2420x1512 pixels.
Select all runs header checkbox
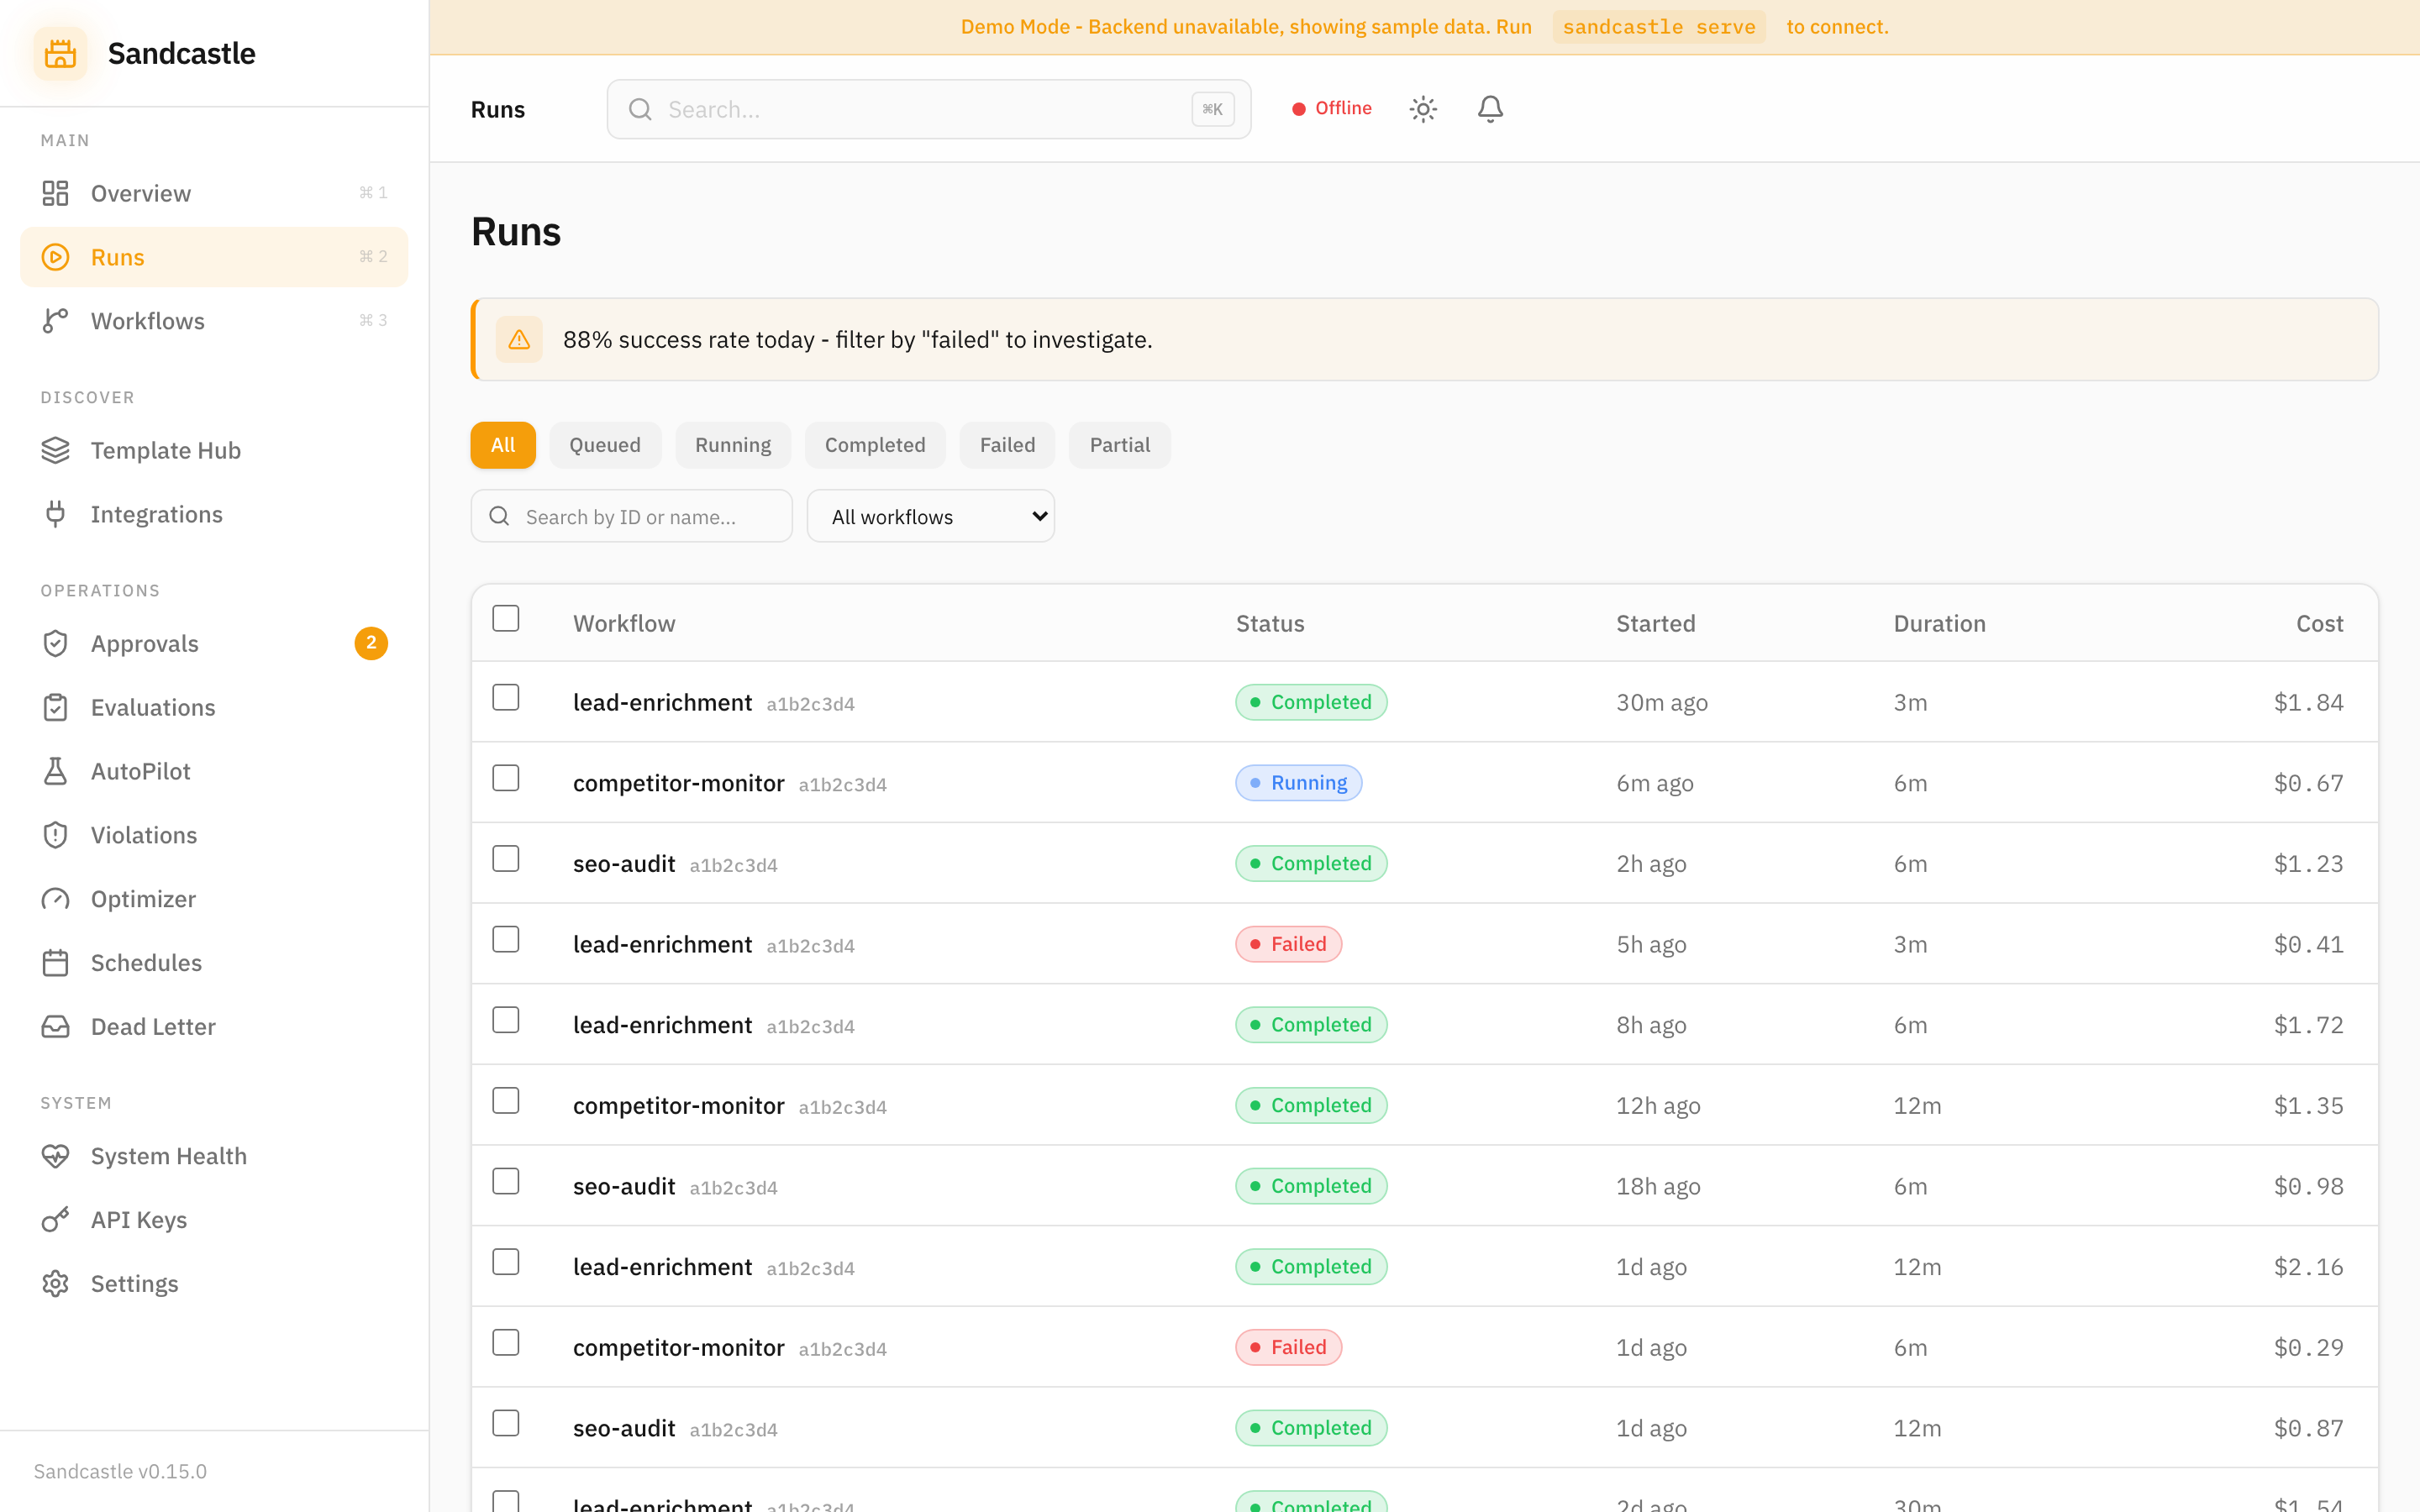coord(506,618)
